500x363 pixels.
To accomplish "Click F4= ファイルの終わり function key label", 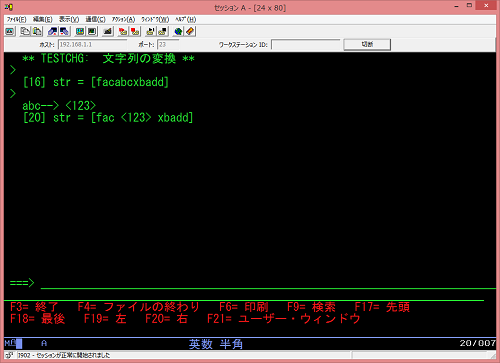I will [x=138, y=307].
